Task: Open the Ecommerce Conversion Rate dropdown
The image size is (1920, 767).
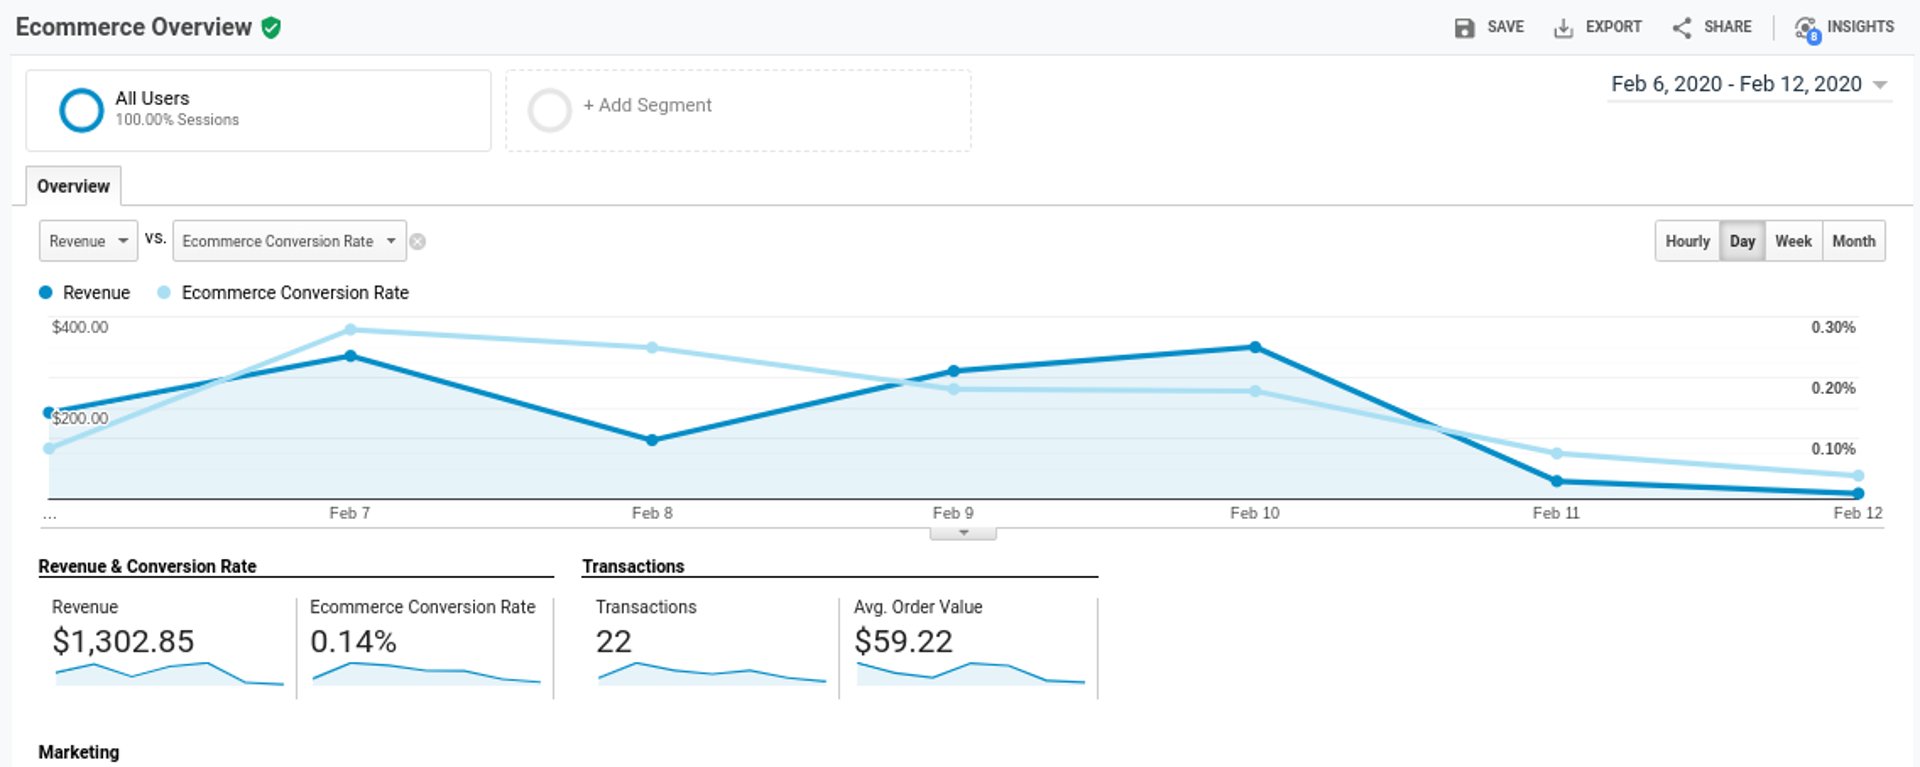Action: (289, 241)
